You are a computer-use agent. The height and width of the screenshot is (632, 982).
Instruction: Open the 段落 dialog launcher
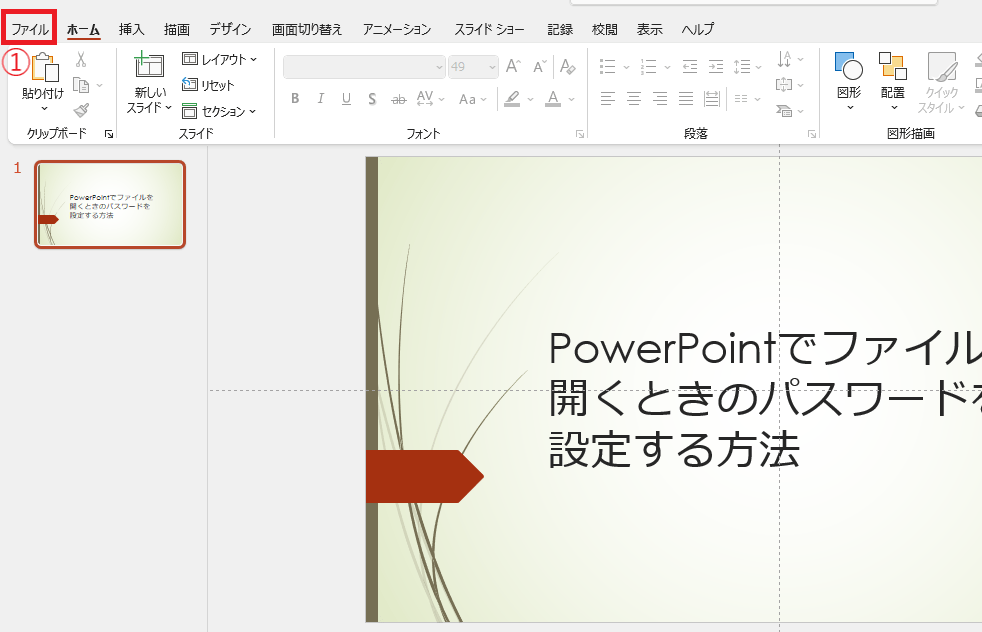point(812,134)
